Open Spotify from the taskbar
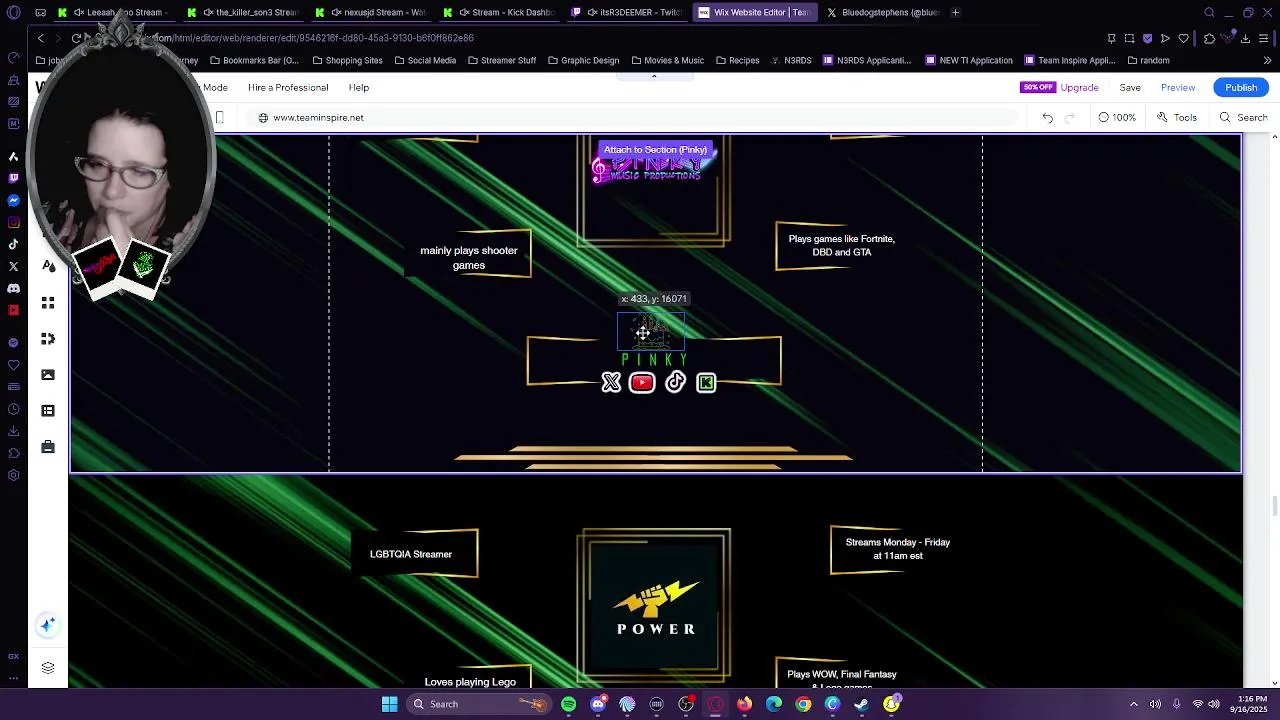Screen dimensions: 1280x720 tap(568, 704)
